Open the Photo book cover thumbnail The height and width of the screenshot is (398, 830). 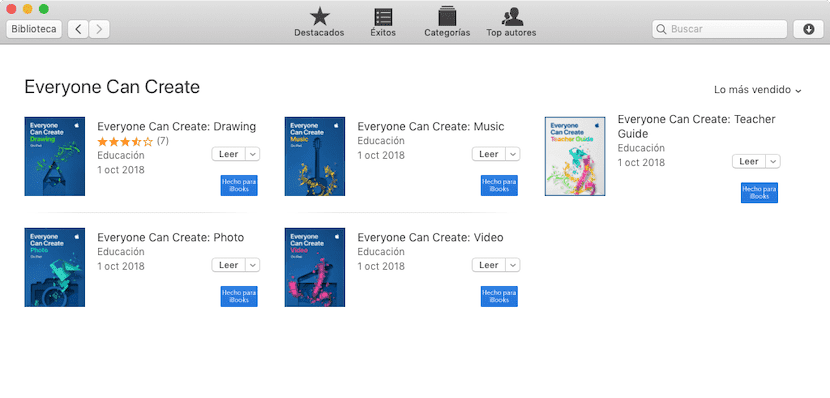click(55, 267)
